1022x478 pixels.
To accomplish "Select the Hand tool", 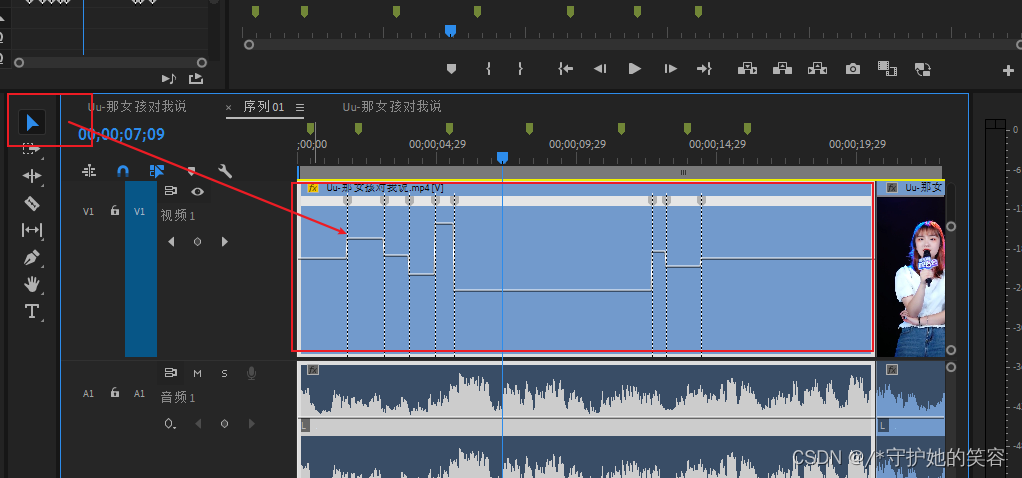I will pyautogui.click(x=32, y=284).
